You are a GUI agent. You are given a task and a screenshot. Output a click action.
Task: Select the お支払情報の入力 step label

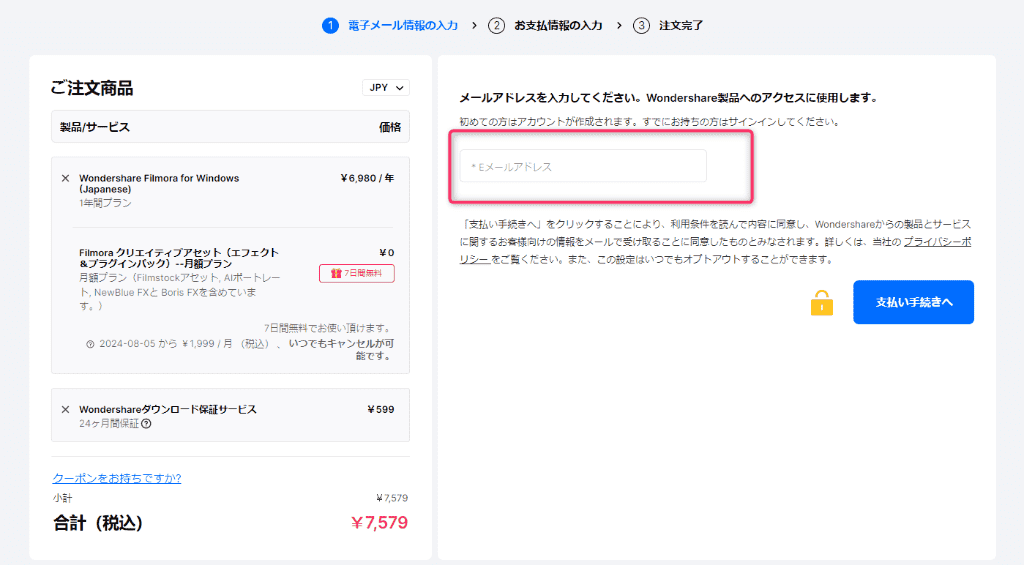click(x=558, y=25)
